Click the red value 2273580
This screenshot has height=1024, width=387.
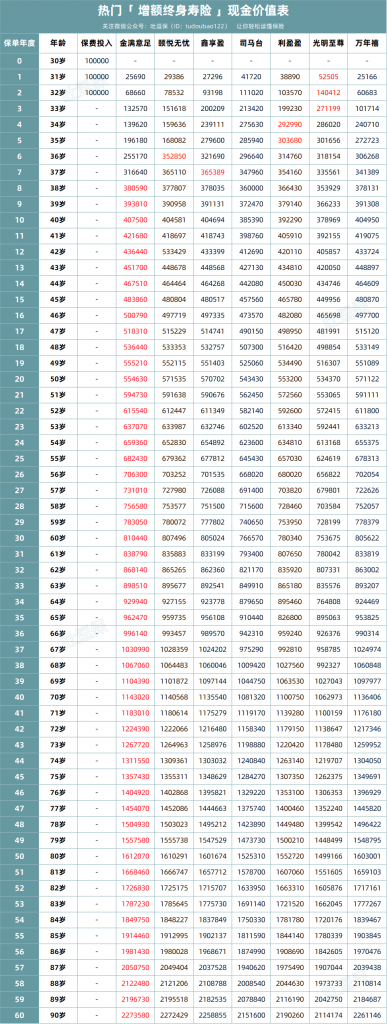pos(136,1015)
